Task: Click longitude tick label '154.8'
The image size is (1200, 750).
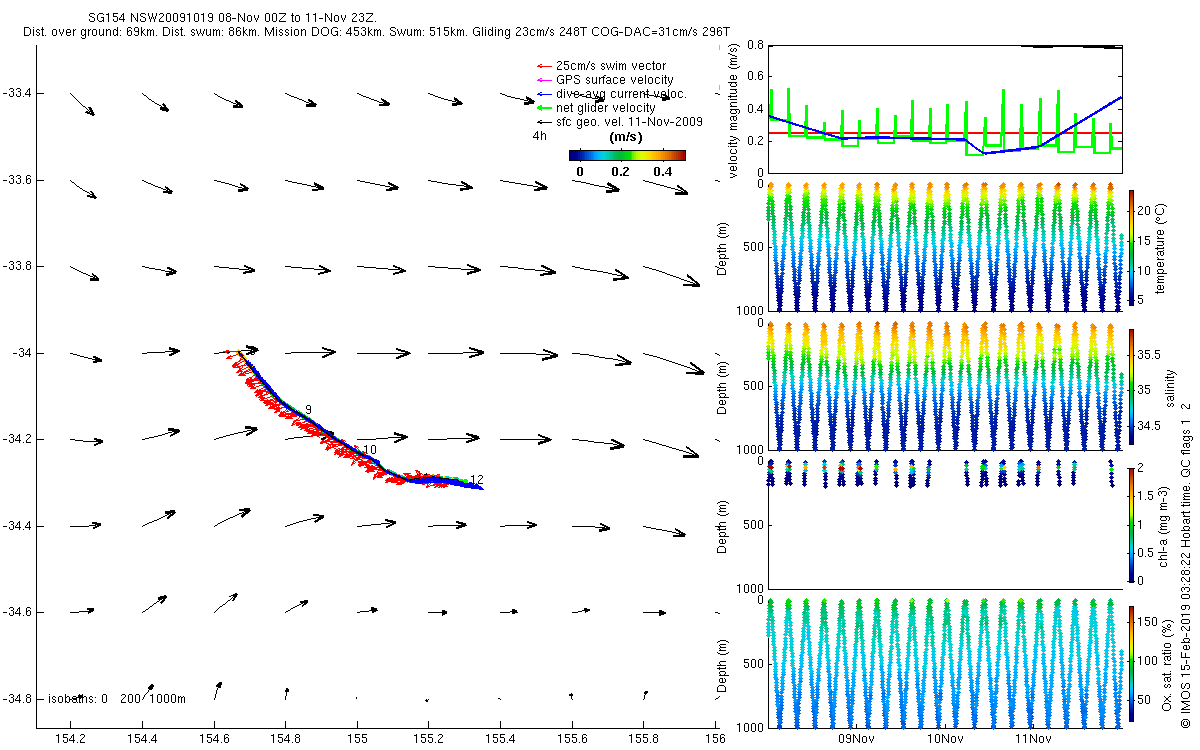Action: (x=285, y=739)
